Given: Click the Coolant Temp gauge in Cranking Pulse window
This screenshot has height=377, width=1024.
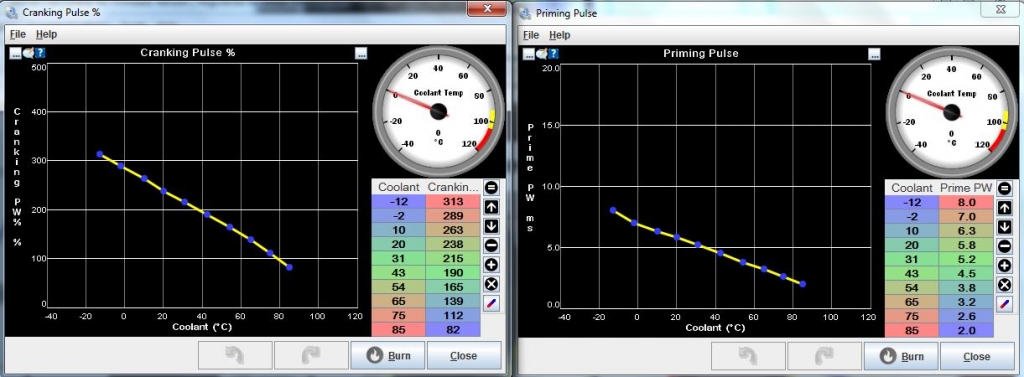Looking at the screenshot, I should [438, 111].
